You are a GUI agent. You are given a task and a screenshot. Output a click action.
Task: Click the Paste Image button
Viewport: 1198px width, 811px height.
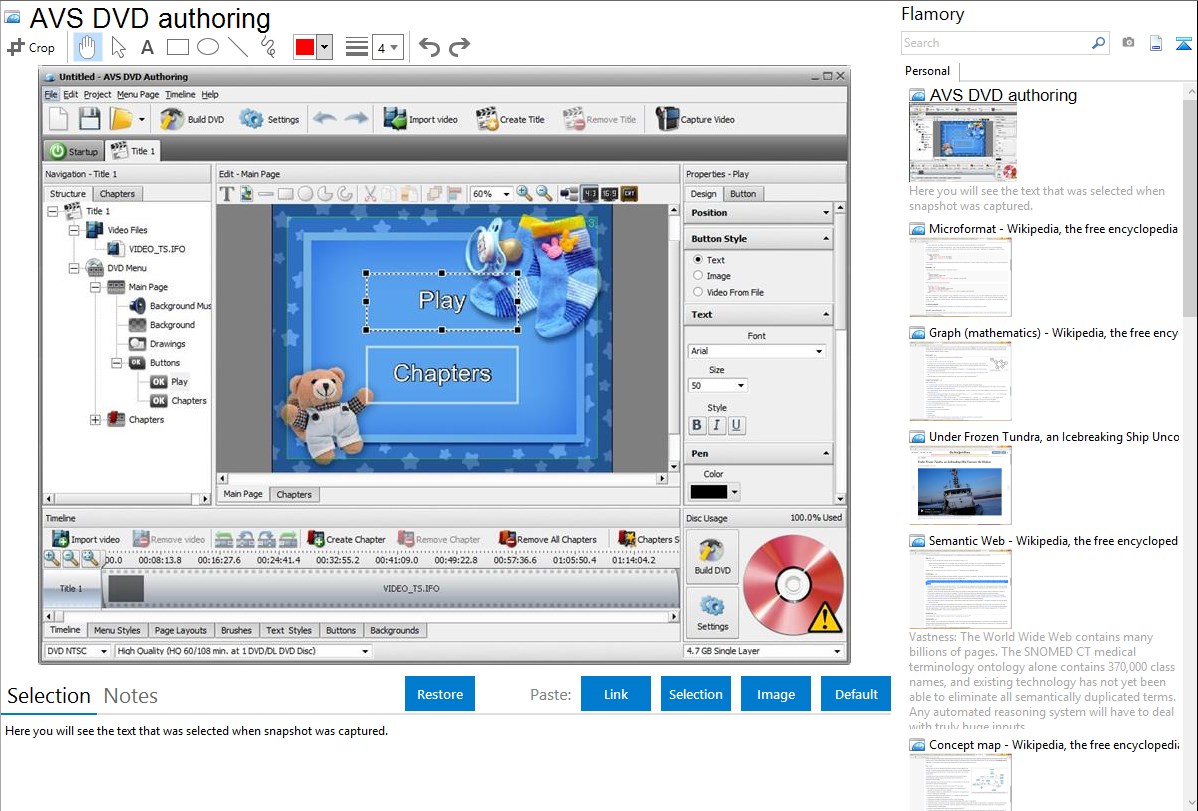(776, 694)
